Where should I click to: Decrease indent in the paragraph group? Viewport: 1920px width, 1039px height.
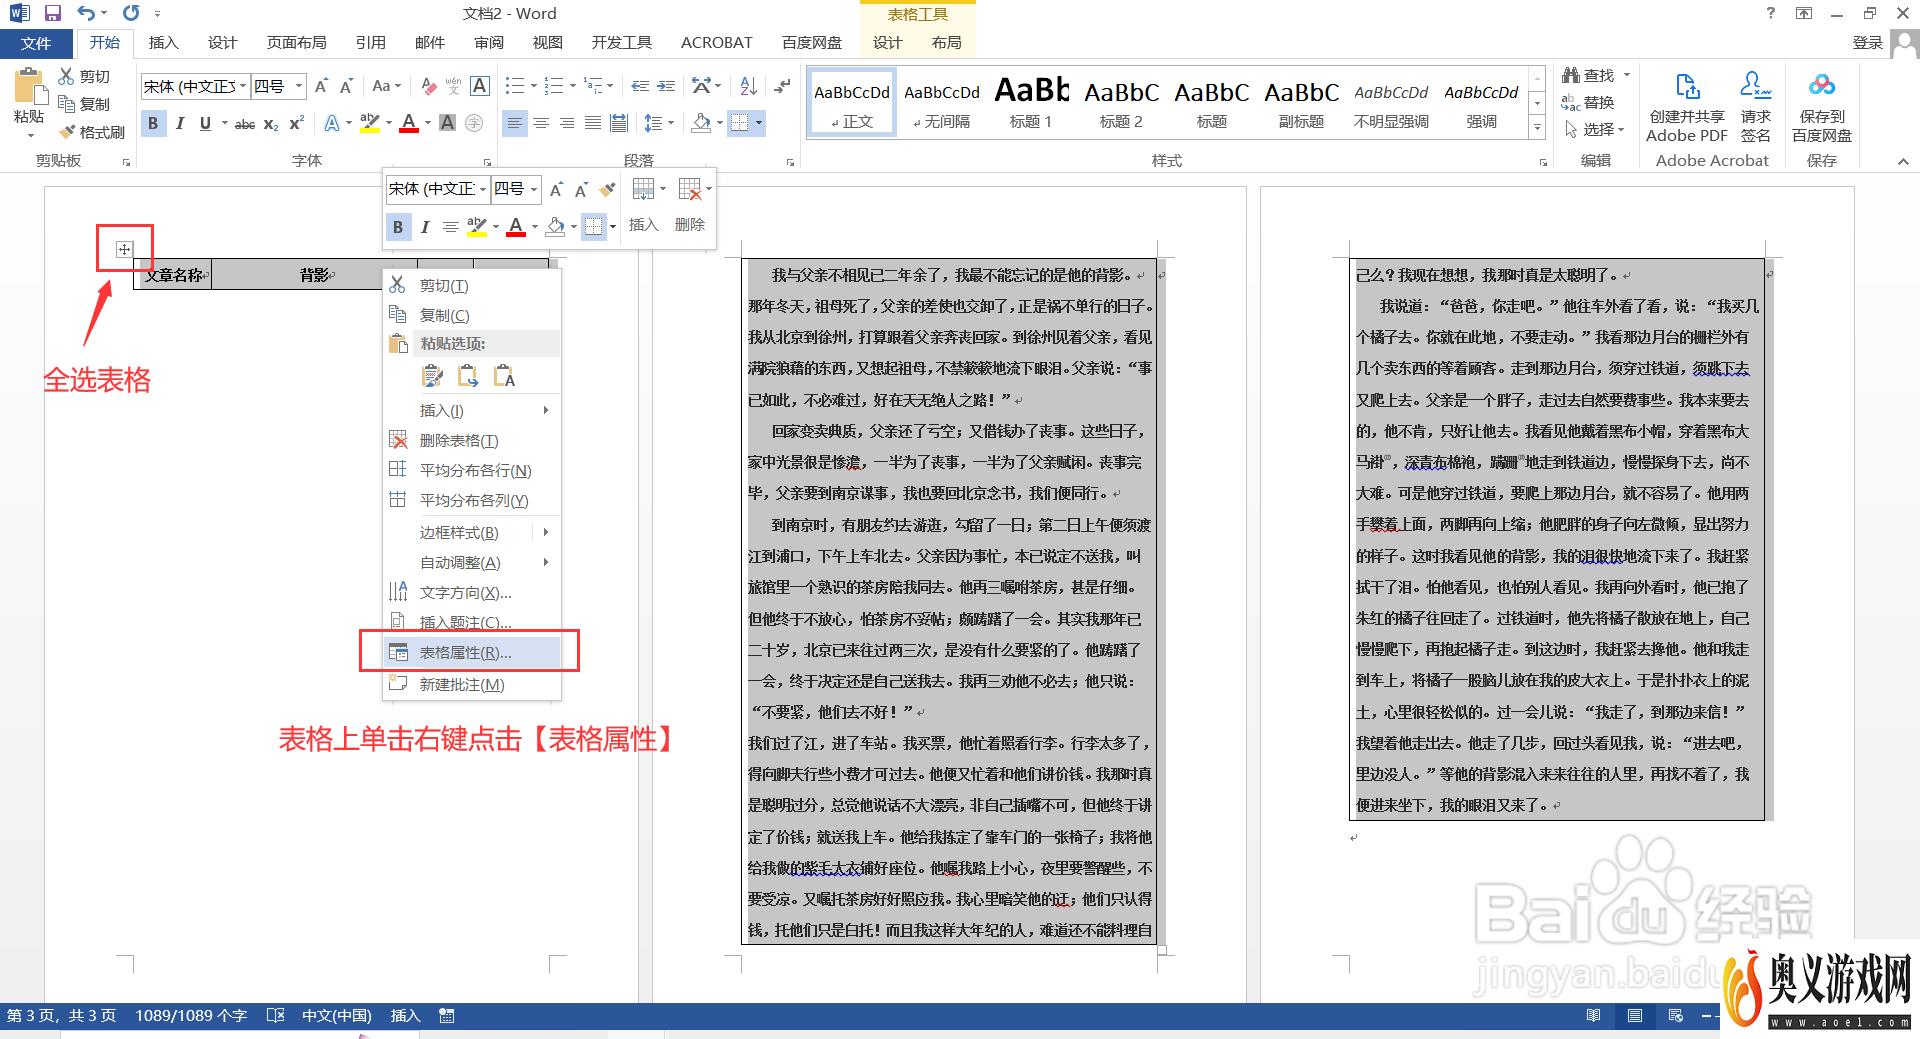pos(640,87)
